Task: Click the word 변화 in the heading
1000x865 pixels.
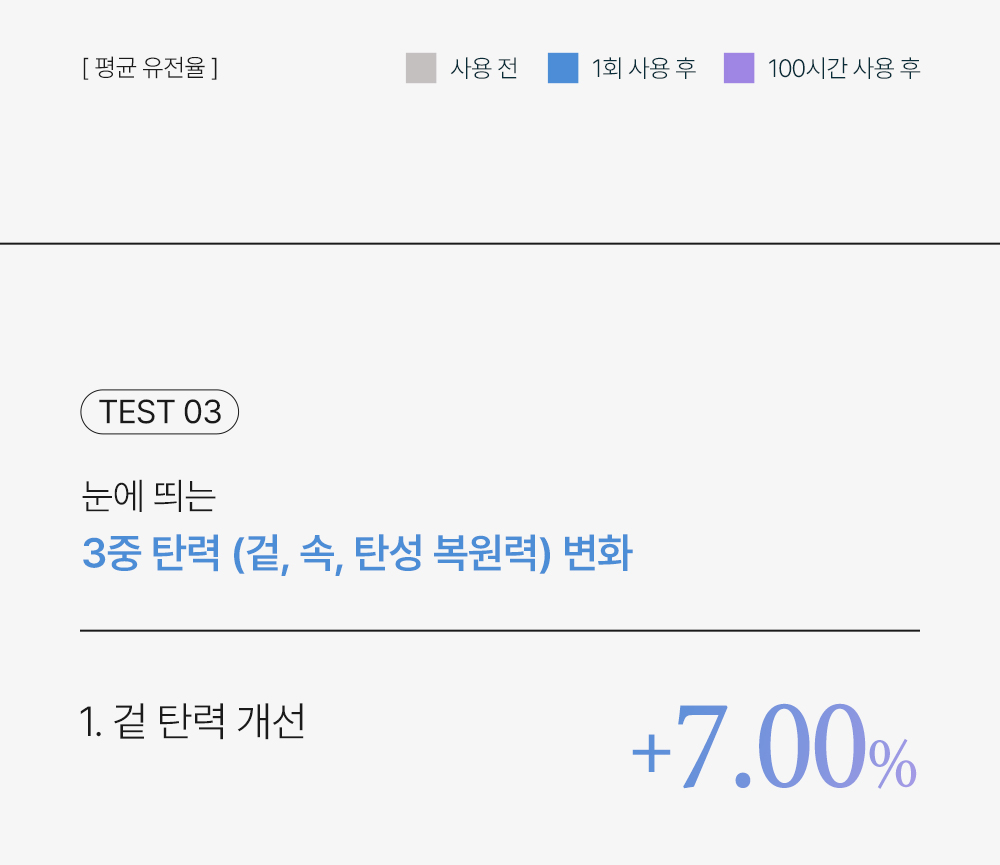Action: (597, 553)
